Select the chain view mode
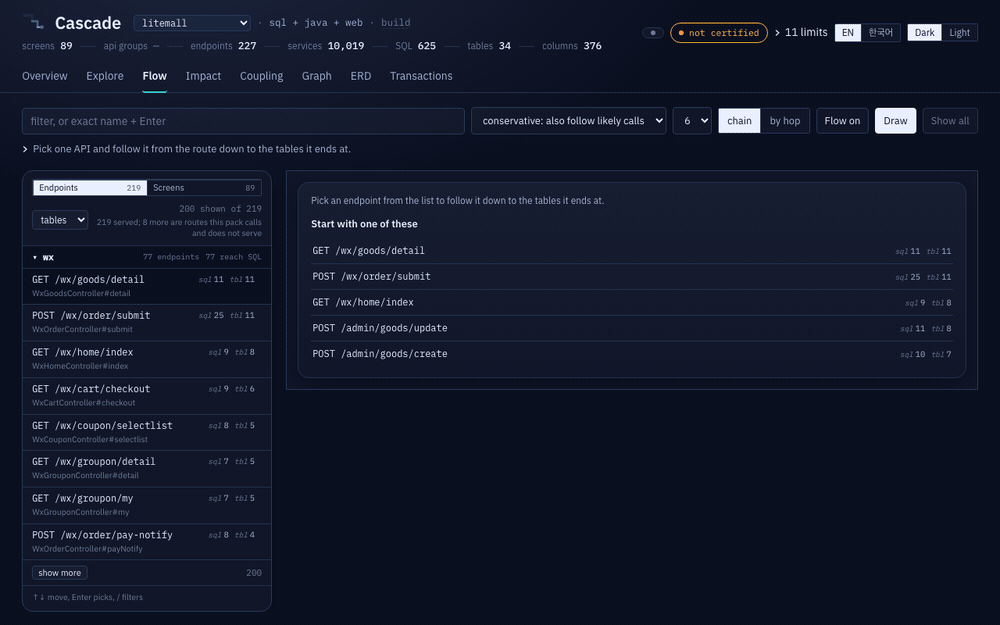This screenshot has height=625, width=1000. [x=739, y=121]
